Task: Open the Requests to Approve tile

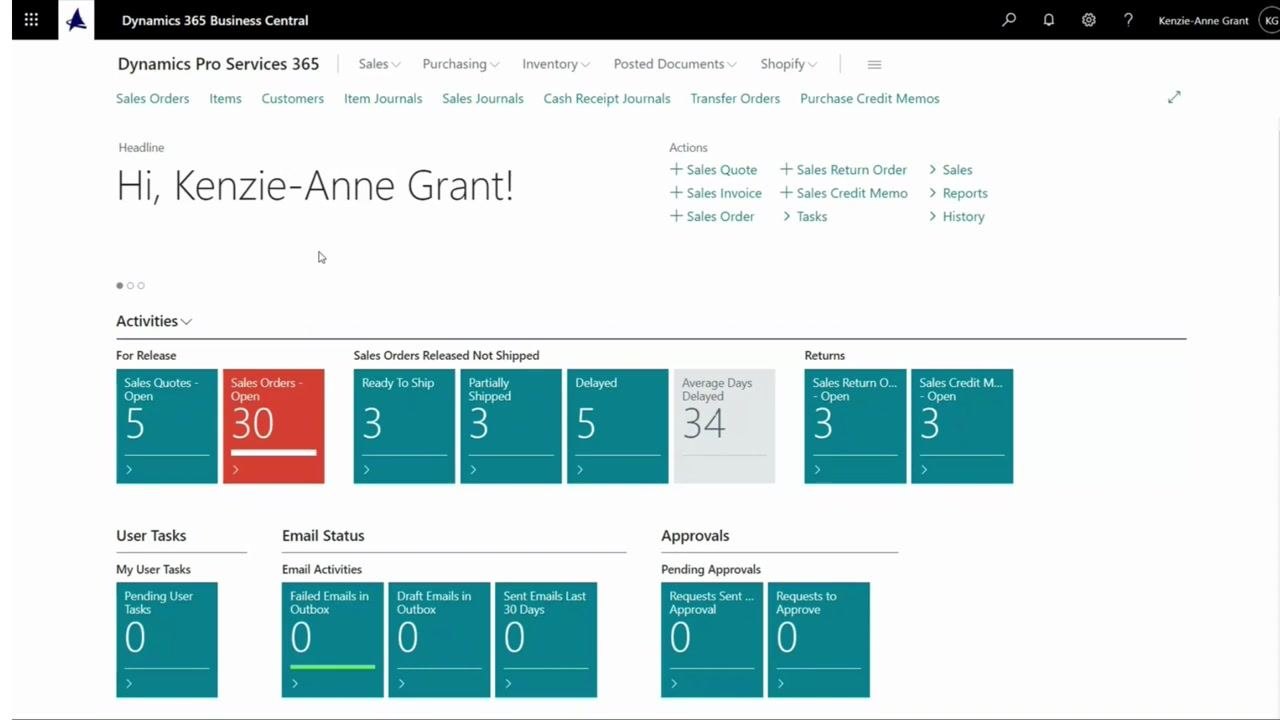Action: pyautogui.click(x=818, y=640)
